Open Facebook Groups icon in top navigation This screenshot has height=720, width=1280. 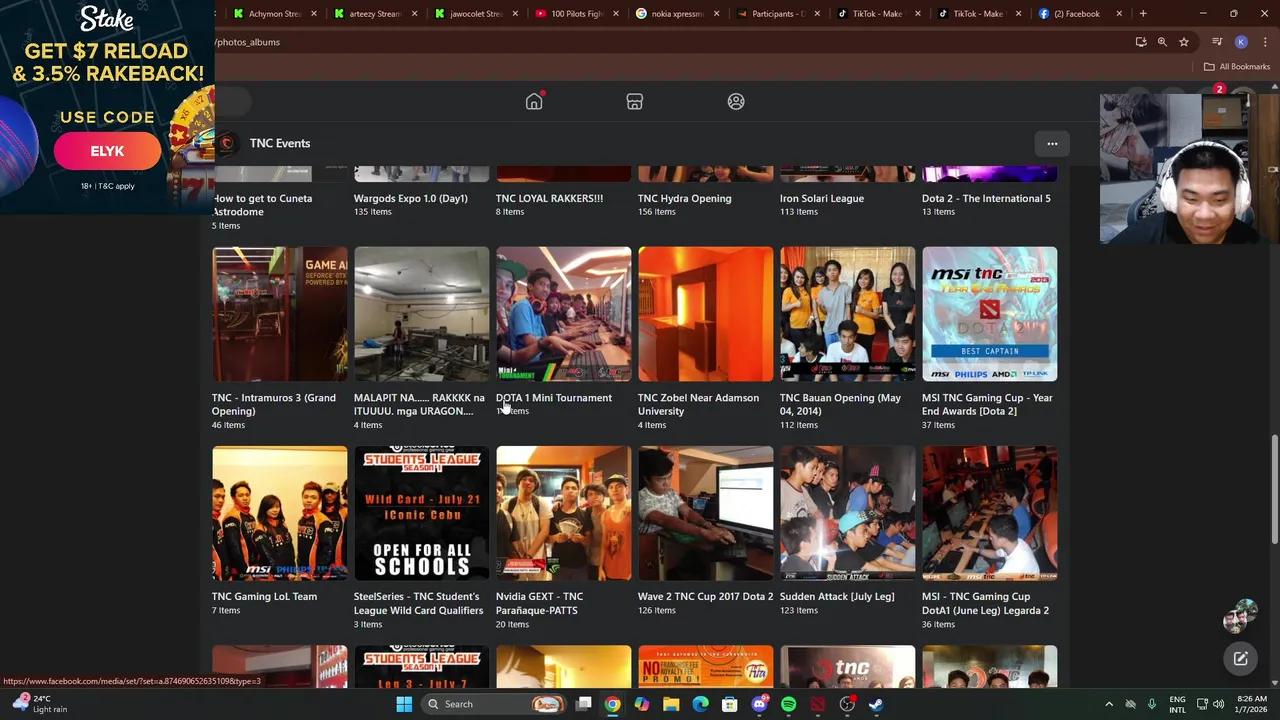(x=736, y=102)
